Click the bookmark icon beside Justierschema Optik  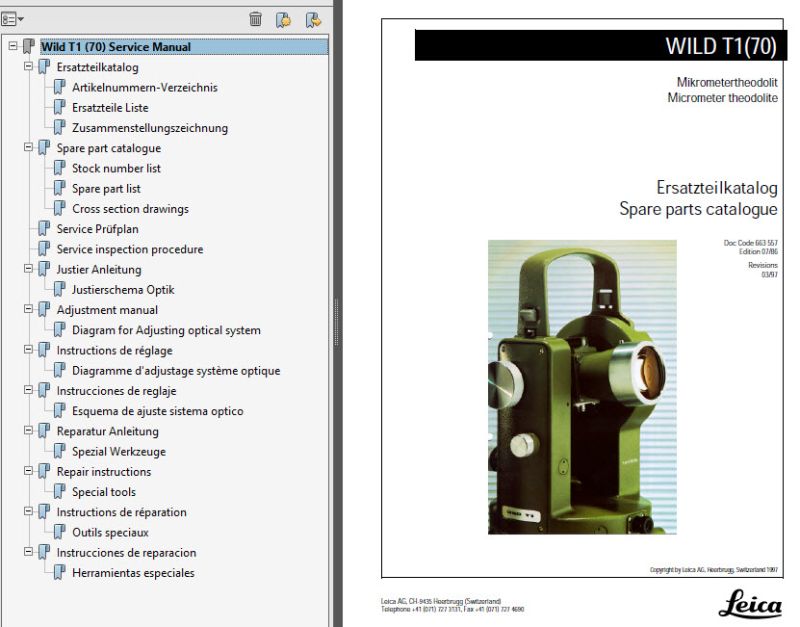(60, 289)
